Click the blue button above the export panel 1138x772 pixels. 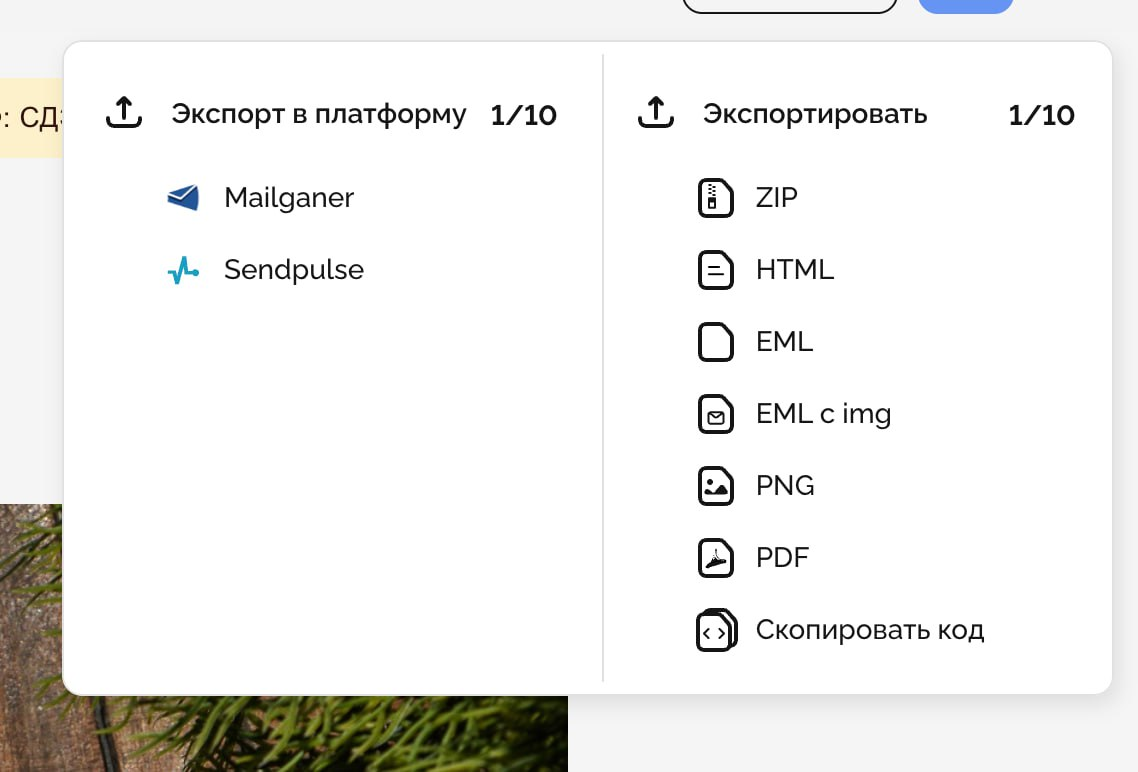(965, 5)
